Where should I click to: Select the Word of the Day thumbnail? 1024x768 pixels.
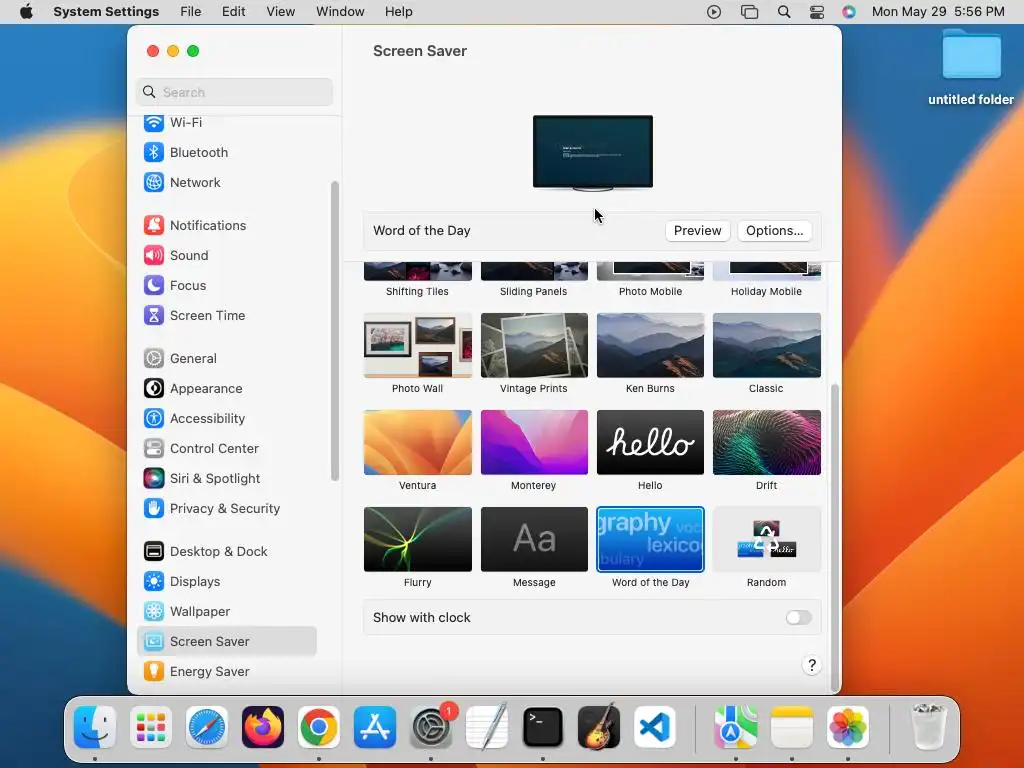click(x=650, y=539)
